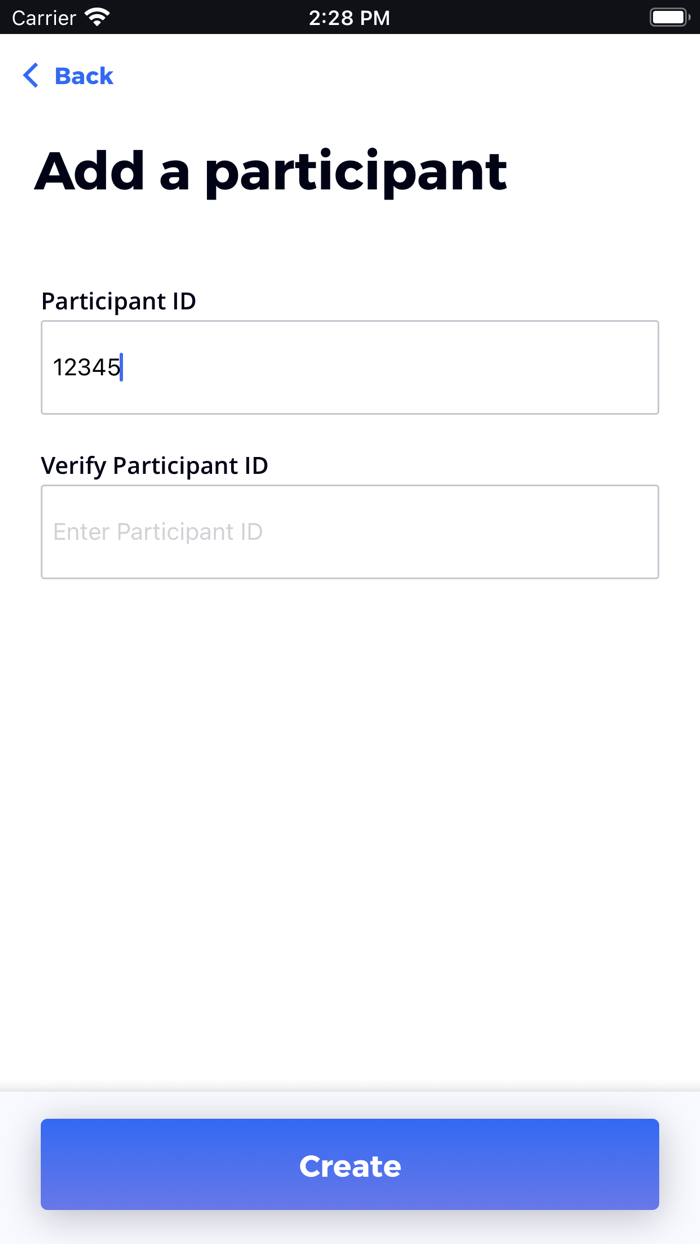Place cursor at end of 12345
The image size is (700, 1244).
(x=122, y=367)
